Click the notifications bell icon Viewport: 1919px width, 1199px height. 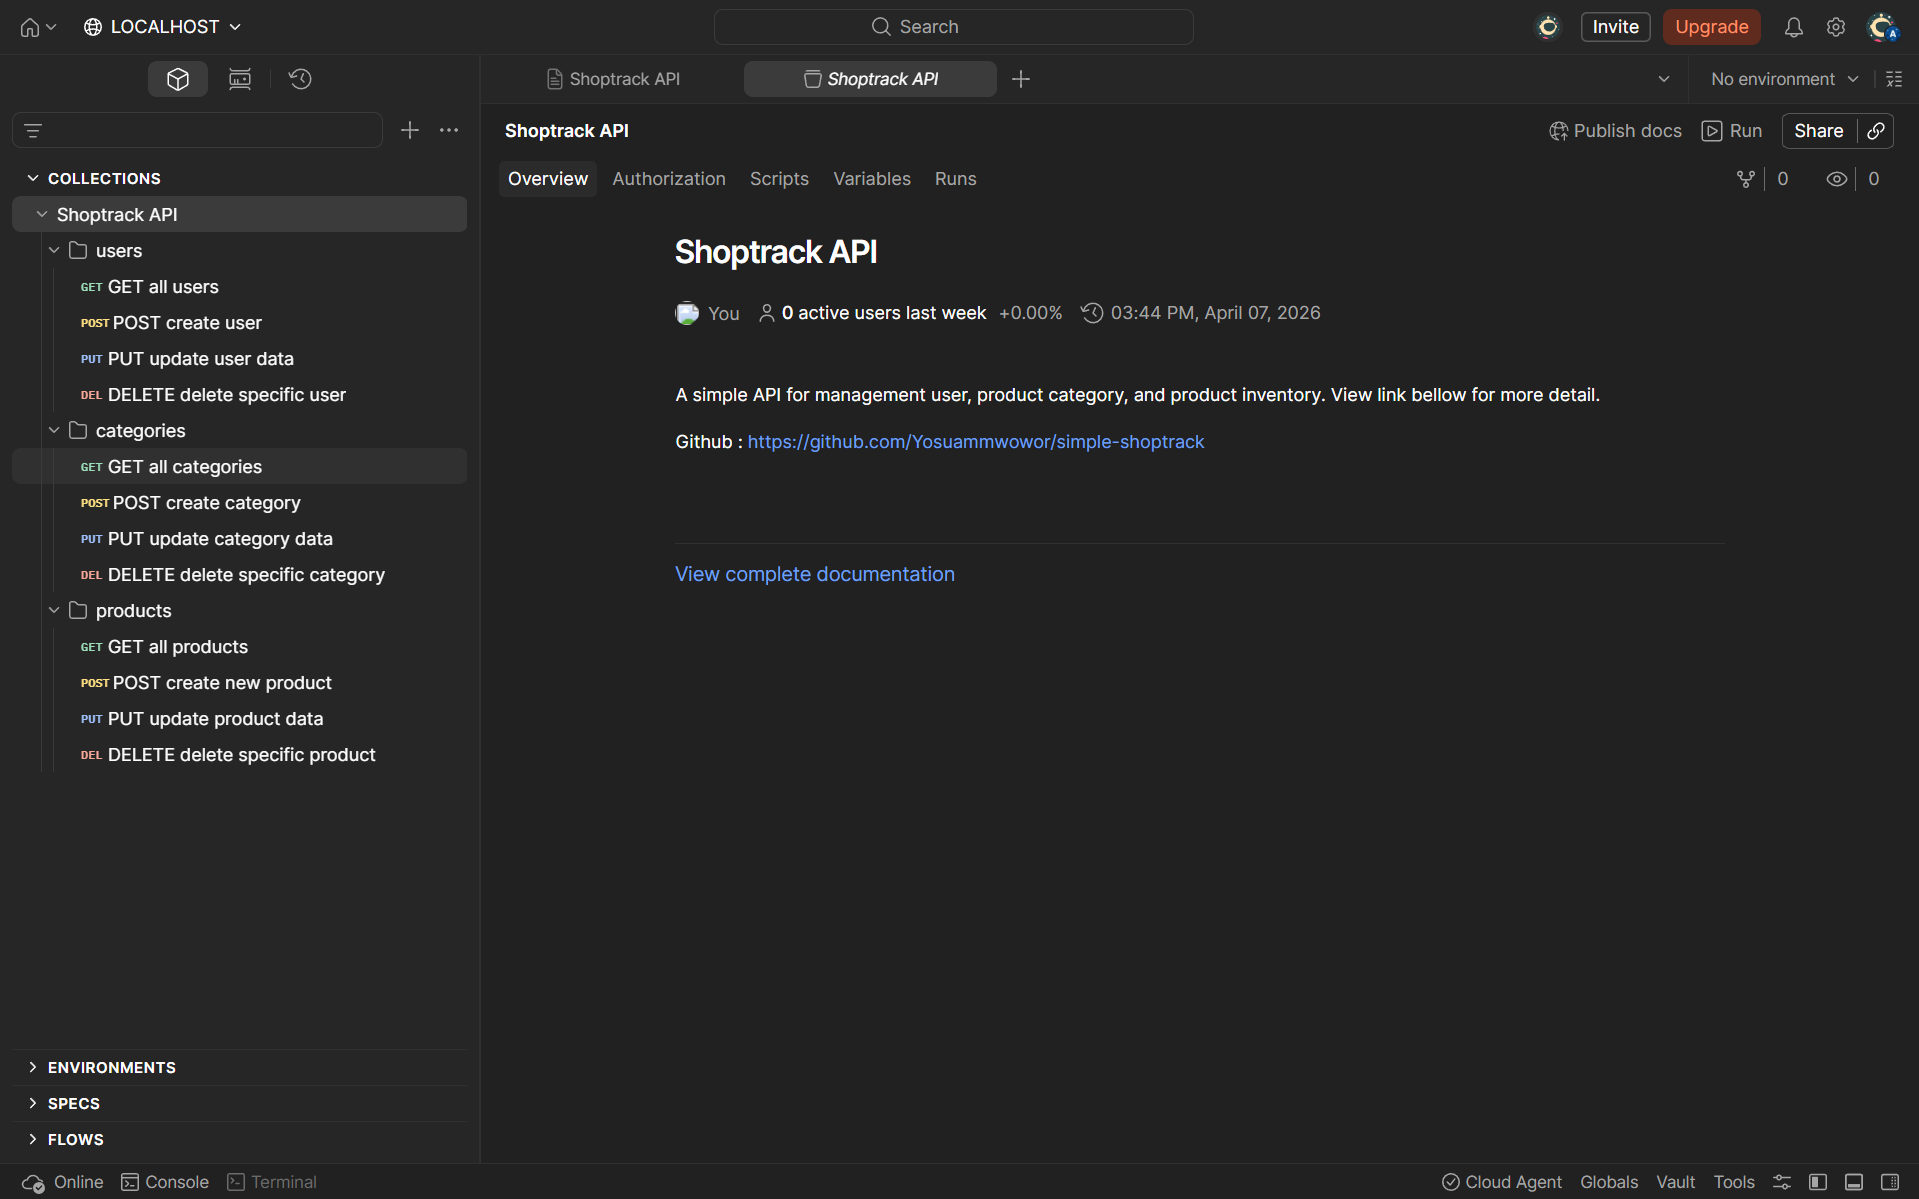point(1793,27)
